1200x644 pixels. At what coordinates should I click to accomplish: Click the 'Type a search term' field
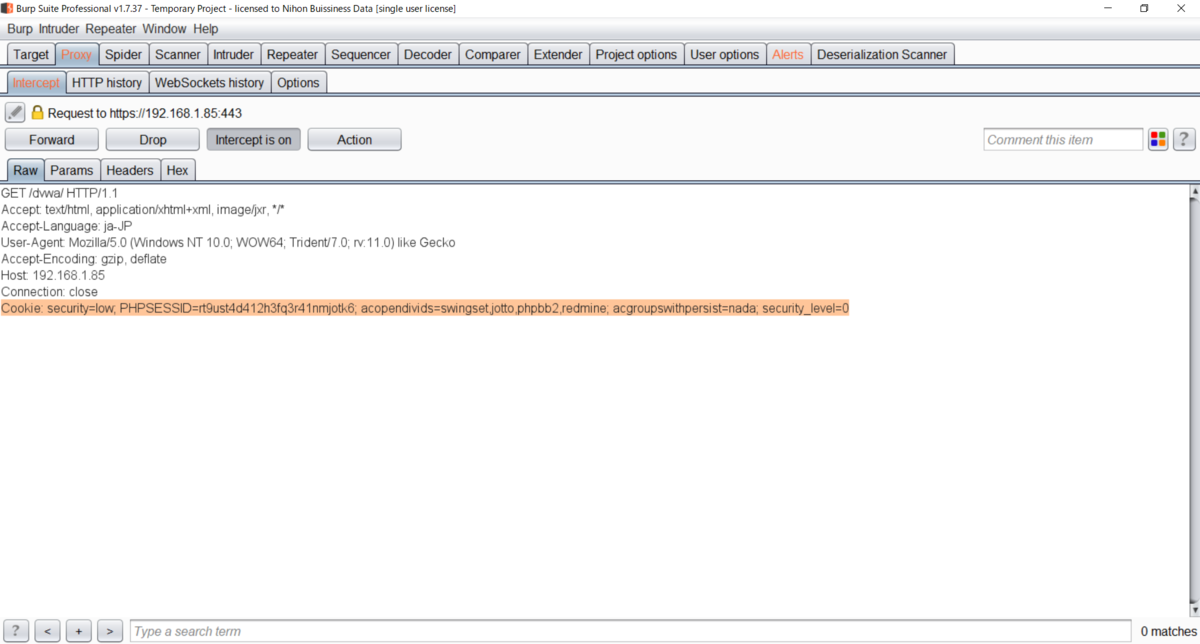pos(632,631)
